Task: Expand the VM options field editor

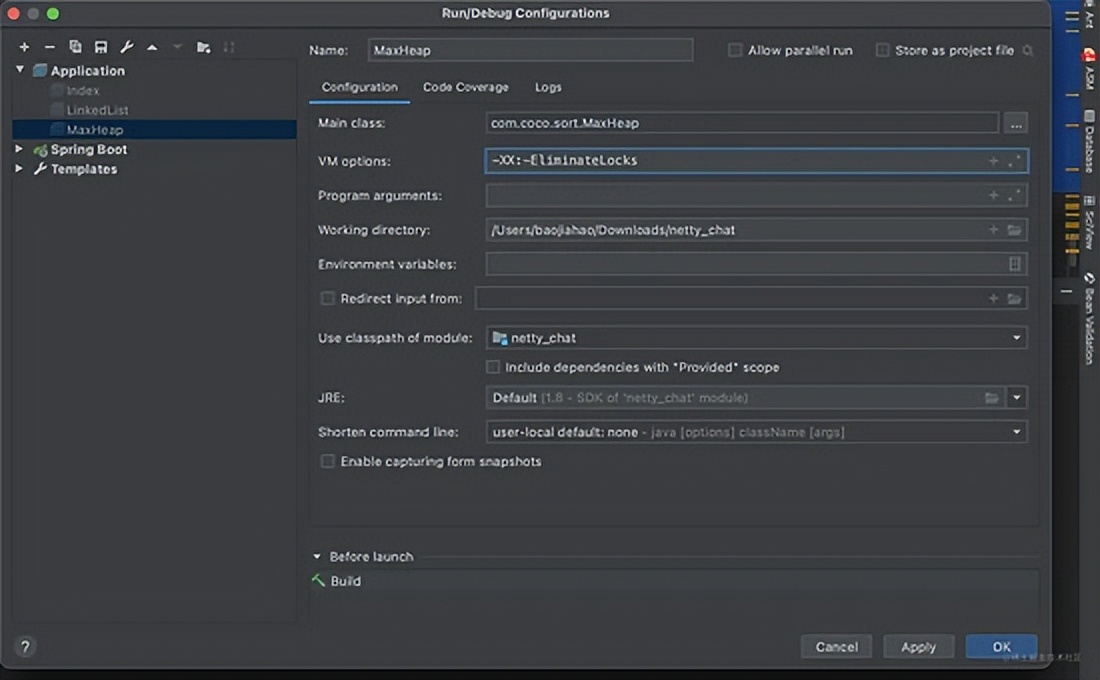Action: (x=1015, y=161)
